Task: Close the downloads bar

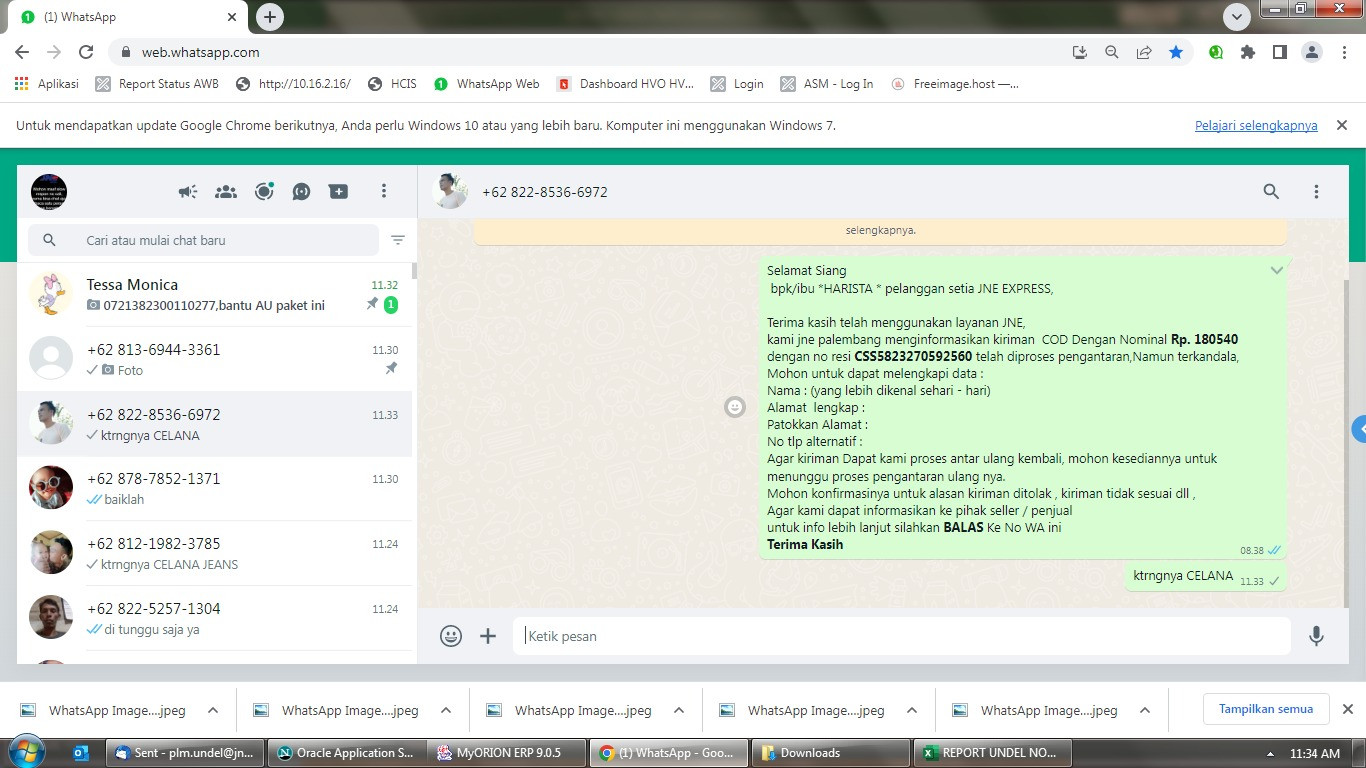Action: (1347, 709)
